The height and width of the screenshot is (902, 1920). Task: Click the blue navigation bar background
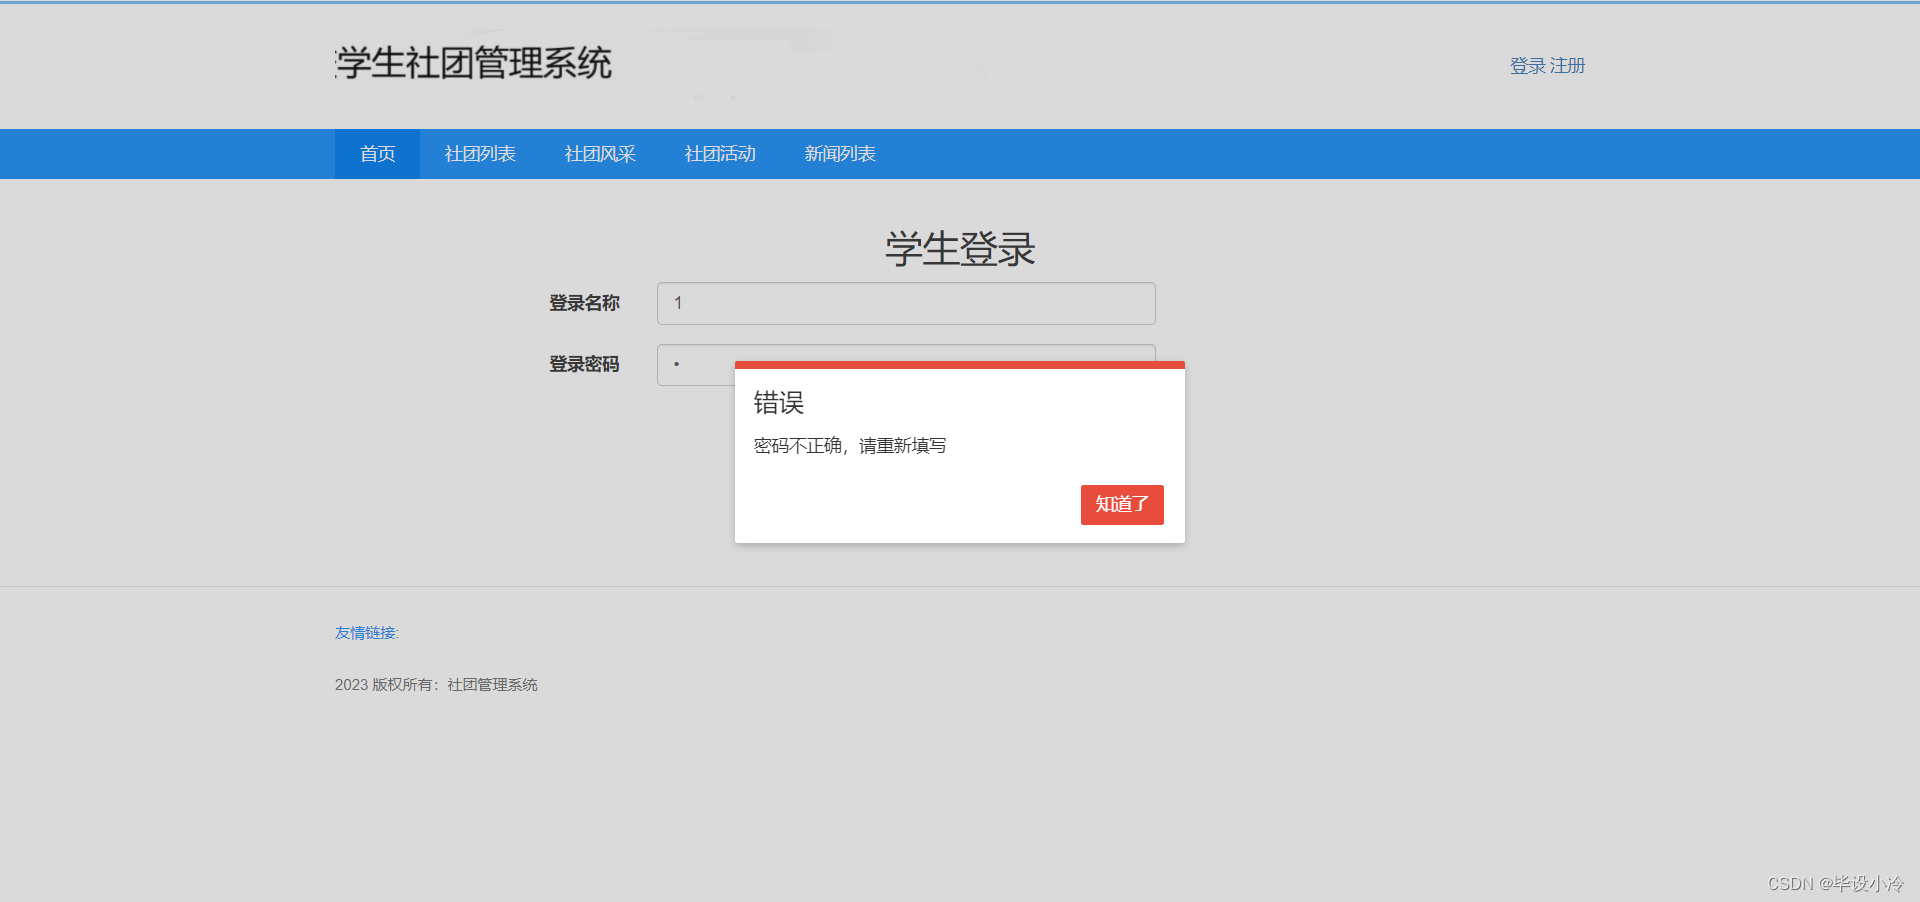coord(1200,153)
